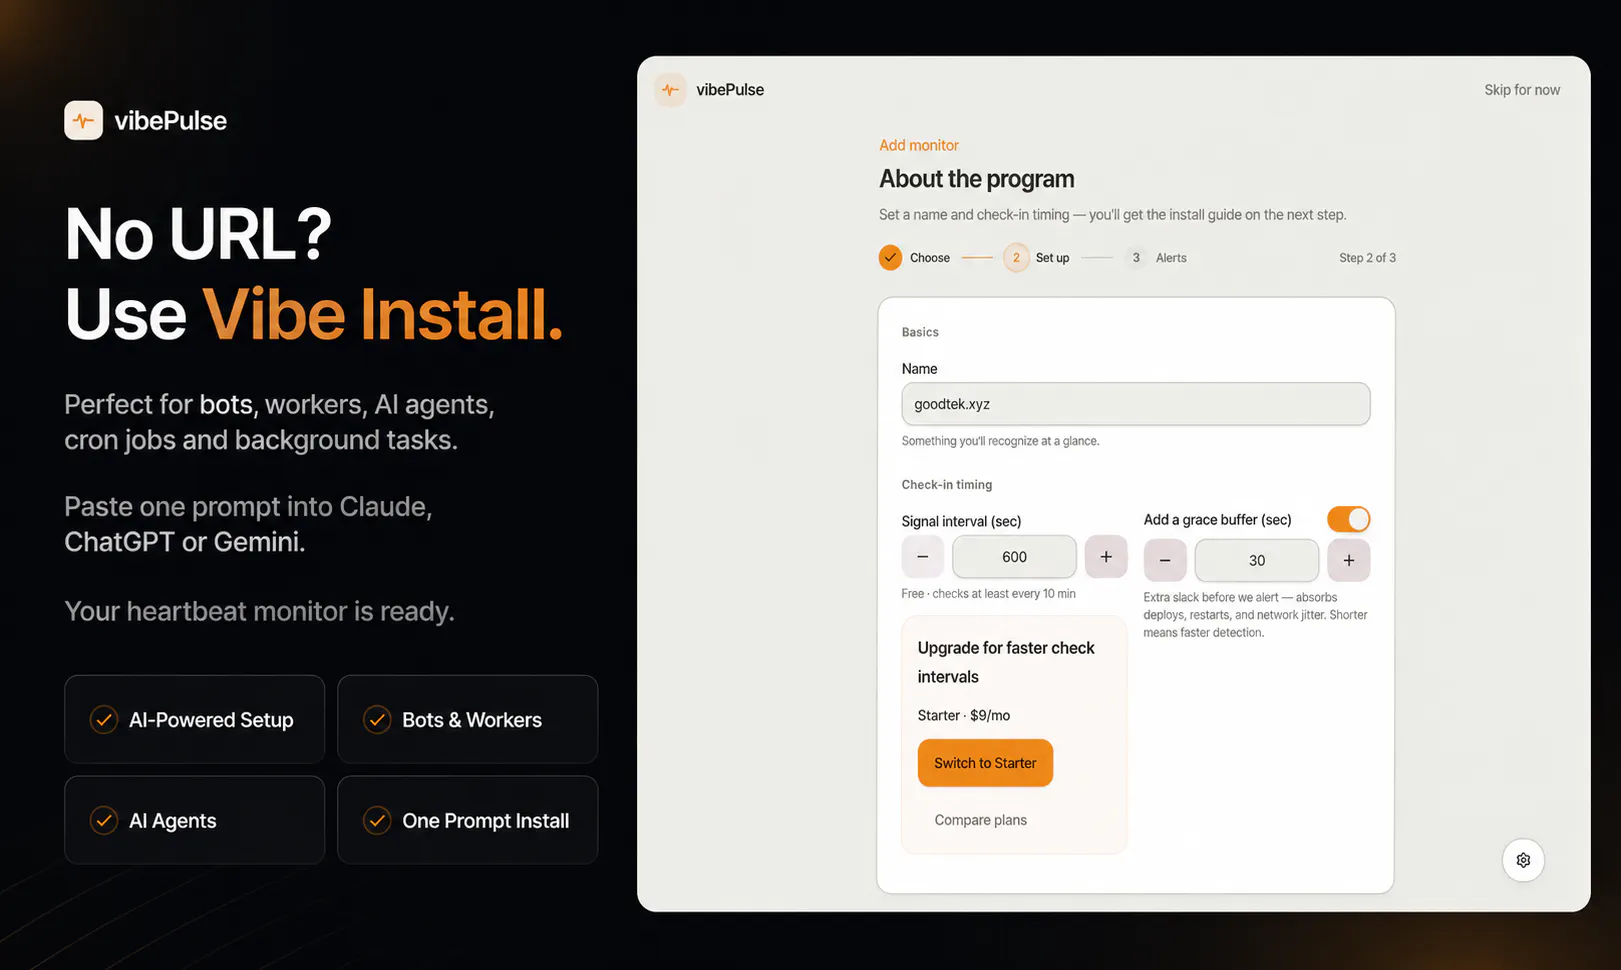Click the "Step 2 of 3" progress text
Screen dimensions: 1621x970
click(1367, 258)
